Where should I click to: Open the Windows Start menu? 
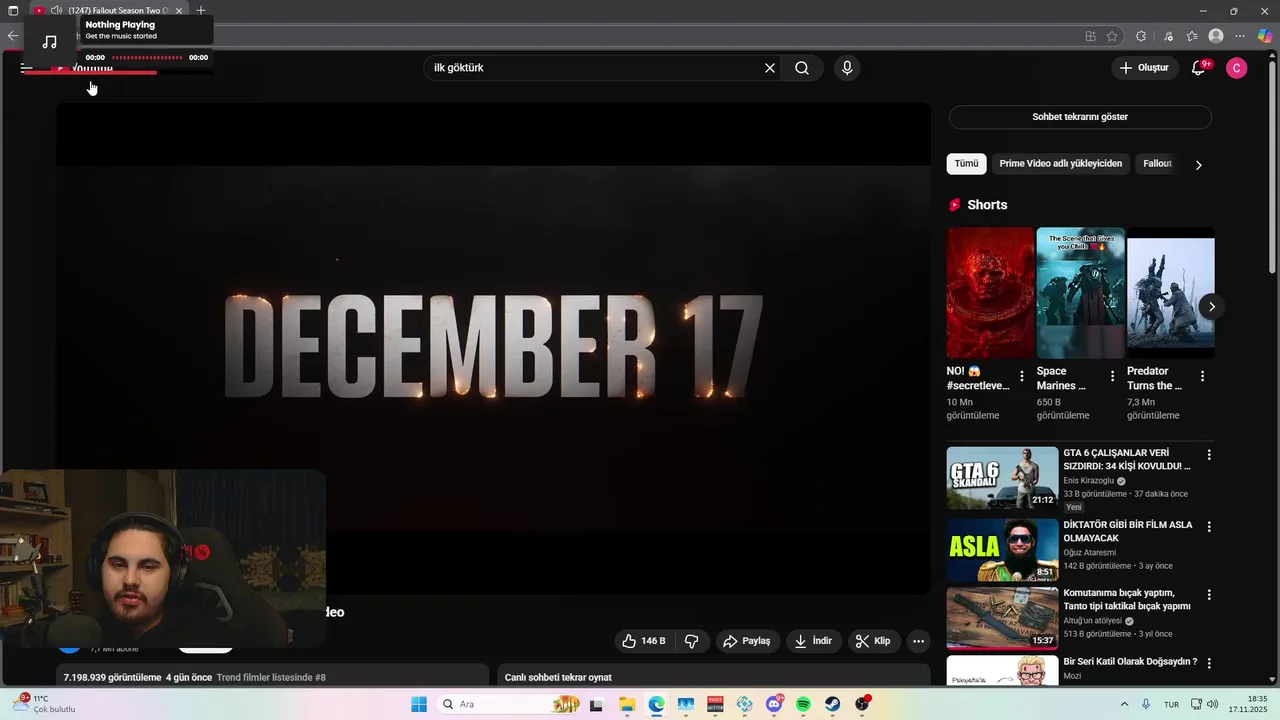419,704
